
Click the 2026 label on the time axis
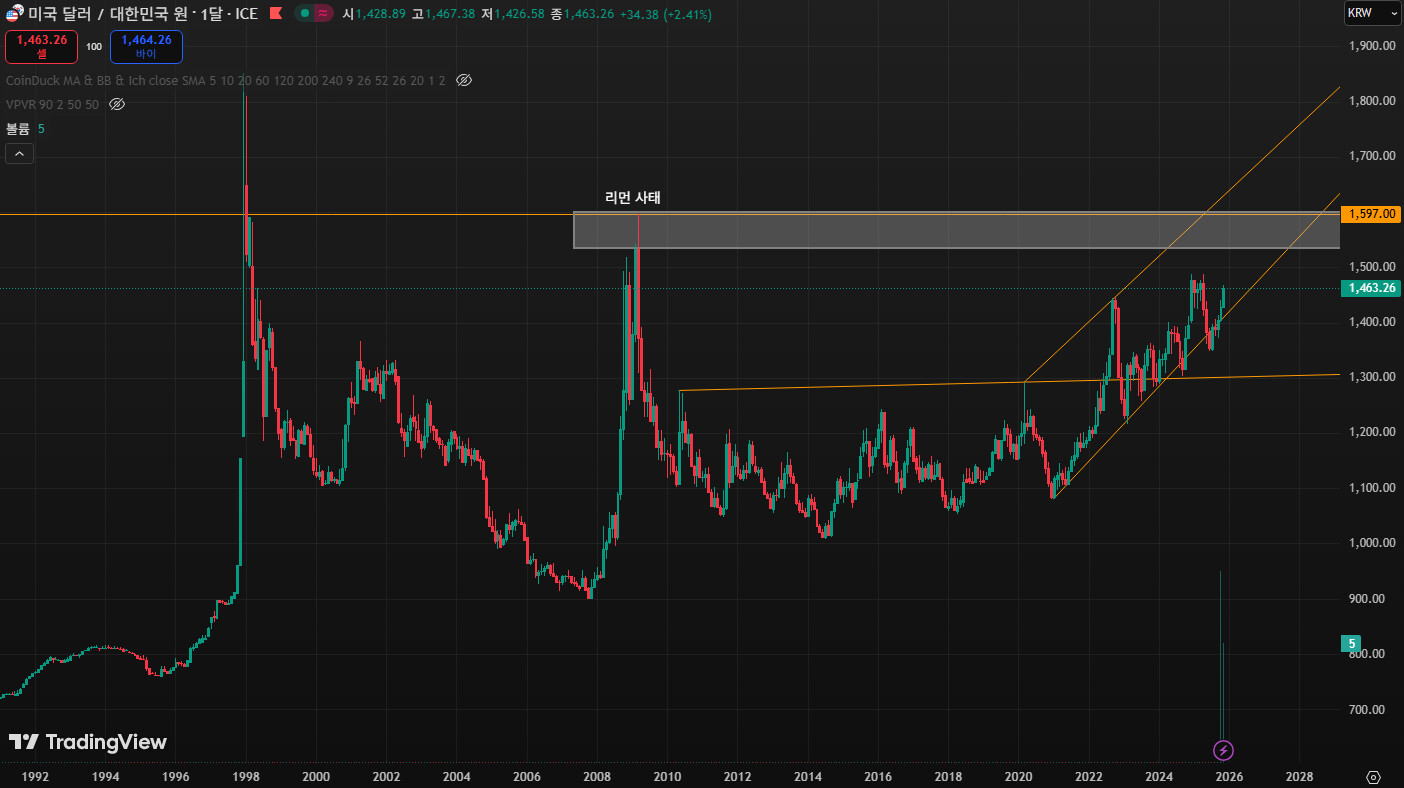pyautogui.click(x=1229, y=776)
